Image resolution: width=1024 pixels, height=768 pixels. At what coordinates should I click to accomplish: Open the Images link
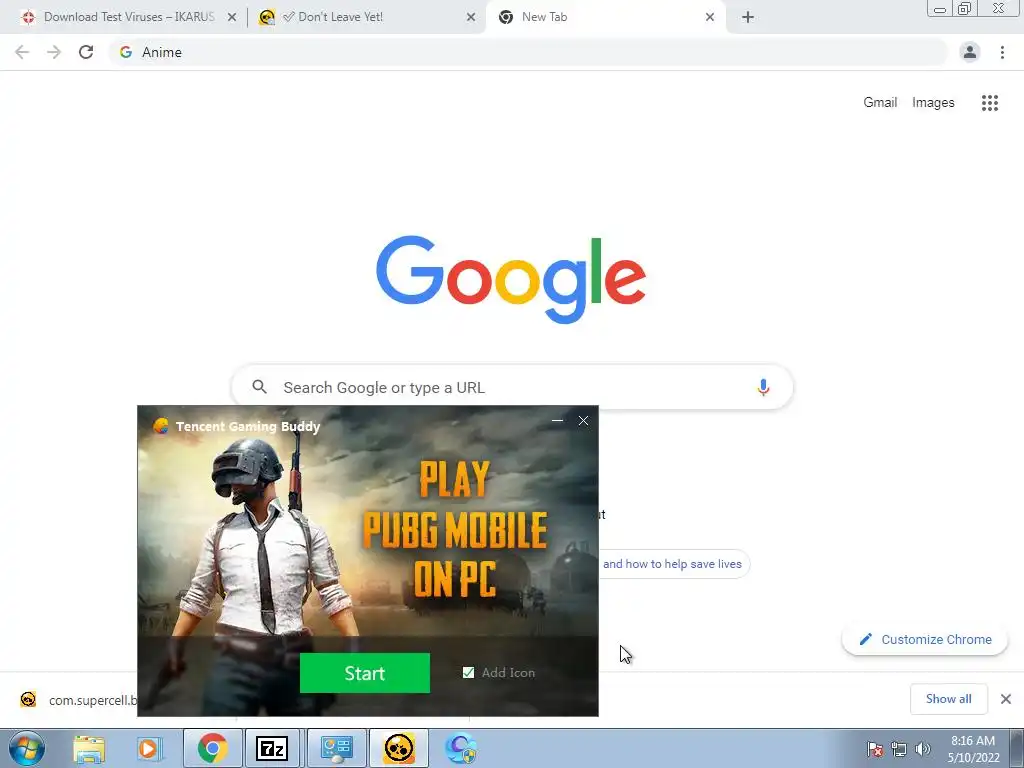933,103
